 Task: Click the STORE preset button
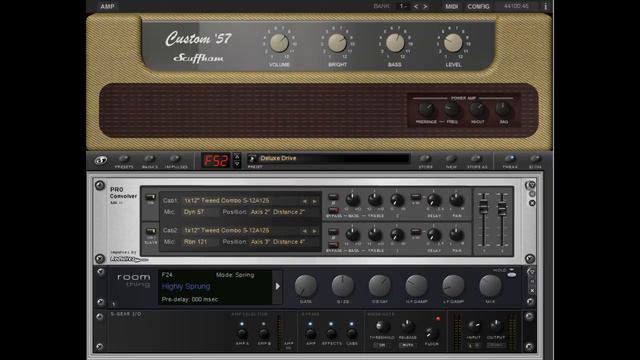(425, 159)
